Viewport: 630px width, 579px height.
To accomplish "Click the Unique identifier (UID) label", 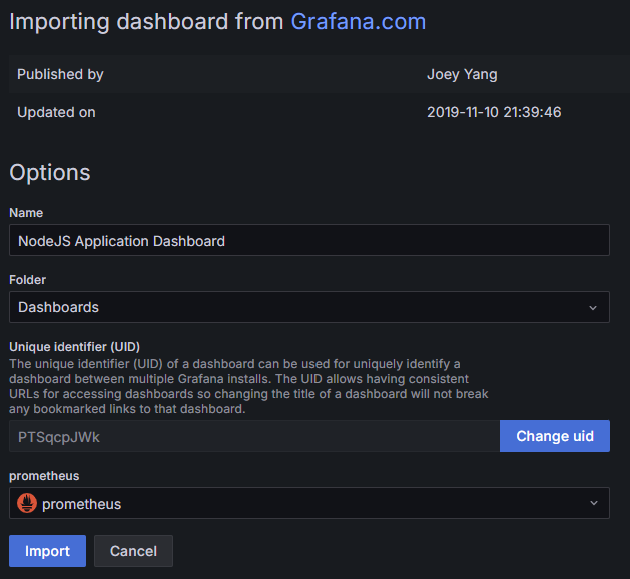I will tap(81, 346).
